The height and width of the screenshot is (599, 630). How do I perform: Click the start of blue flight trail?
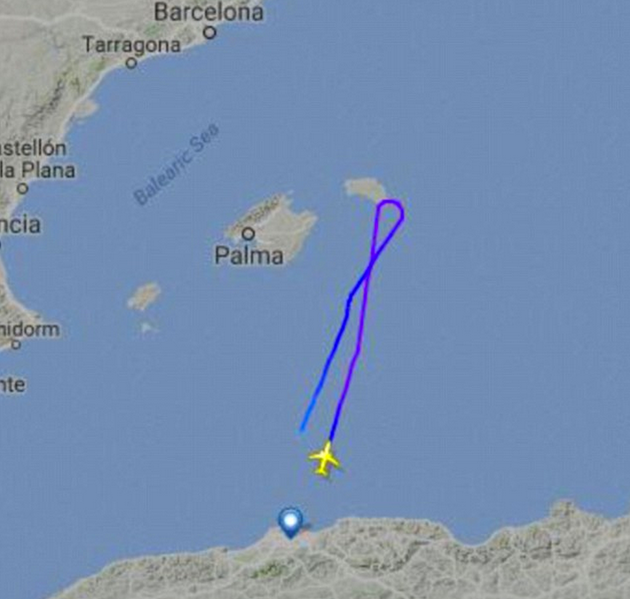tap(302, 431)
